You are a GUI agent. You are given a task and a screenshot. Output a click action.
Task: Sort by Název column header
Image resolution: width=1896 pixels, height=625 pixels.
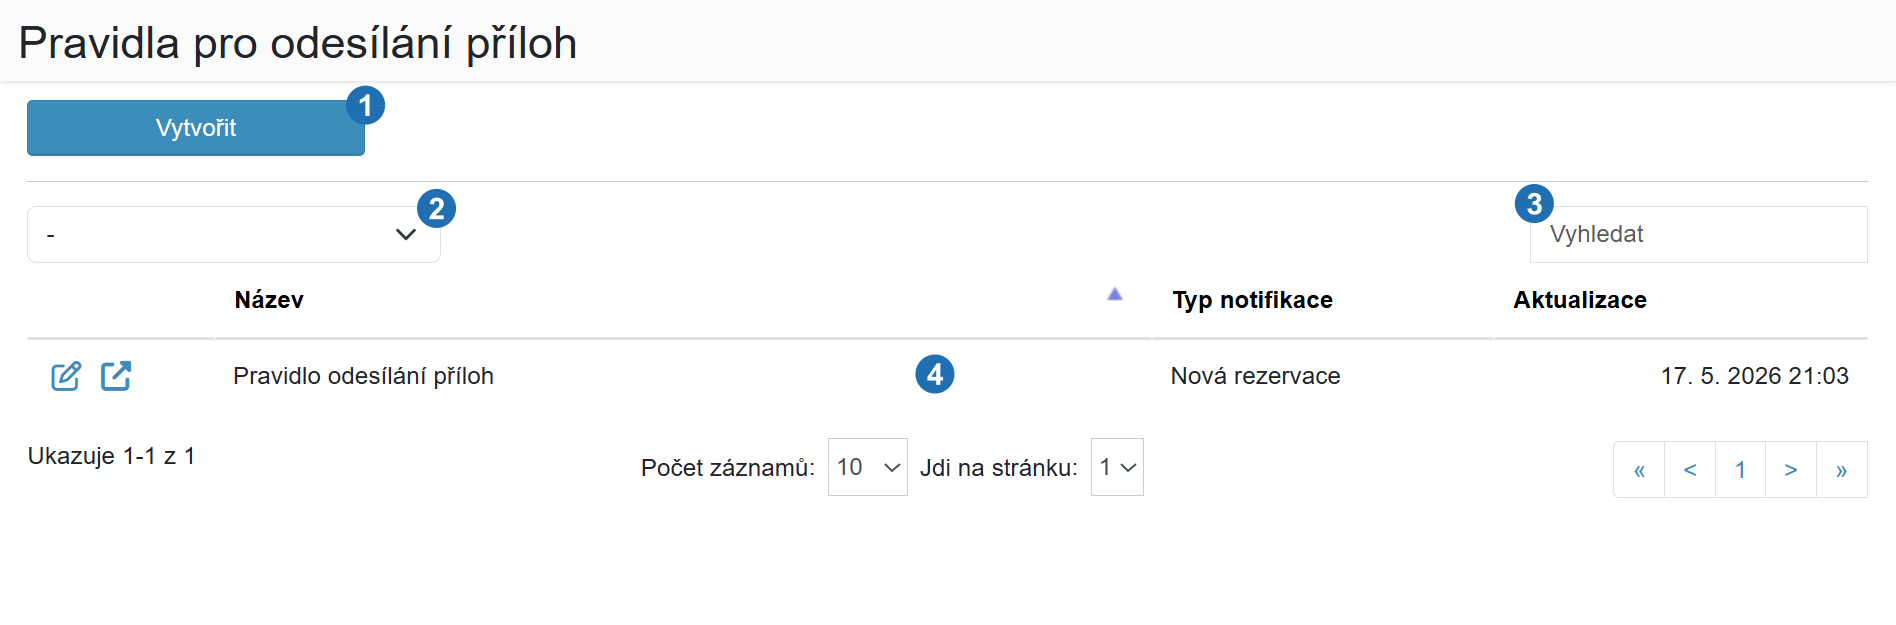tap(269, 300)
